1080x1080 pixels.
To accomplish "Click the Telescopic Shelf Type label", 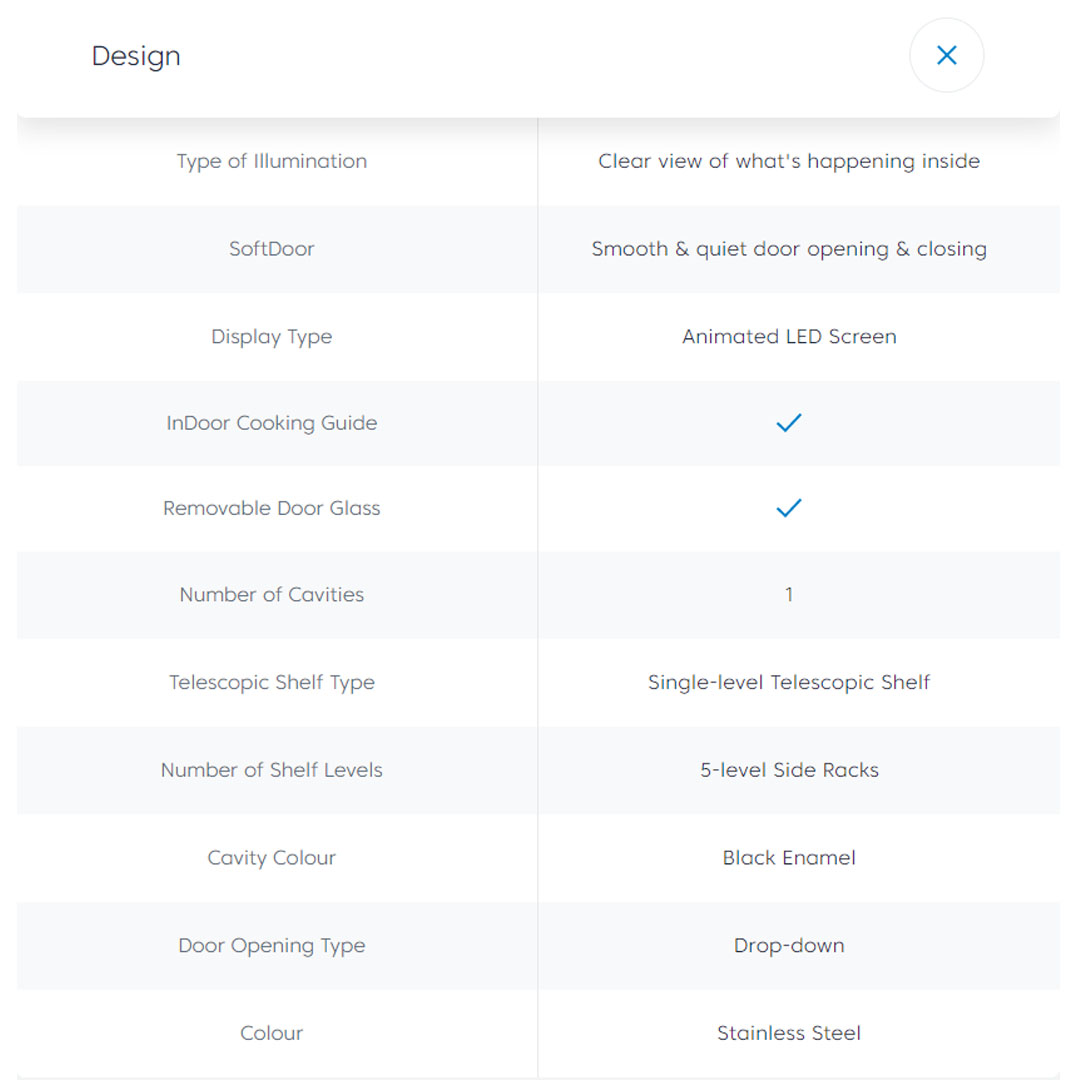I will 272,682.
